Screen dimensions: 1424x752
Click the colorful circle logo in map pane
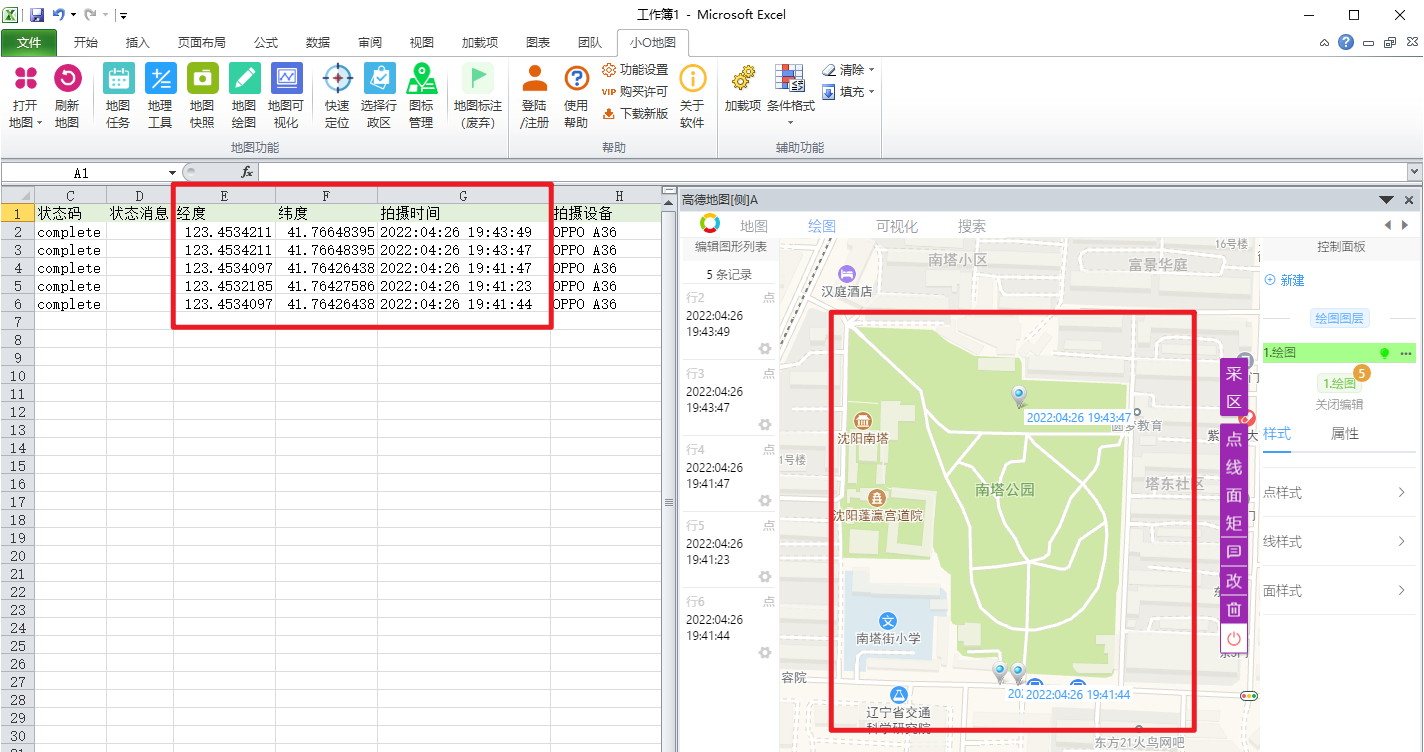click(709, 223)
